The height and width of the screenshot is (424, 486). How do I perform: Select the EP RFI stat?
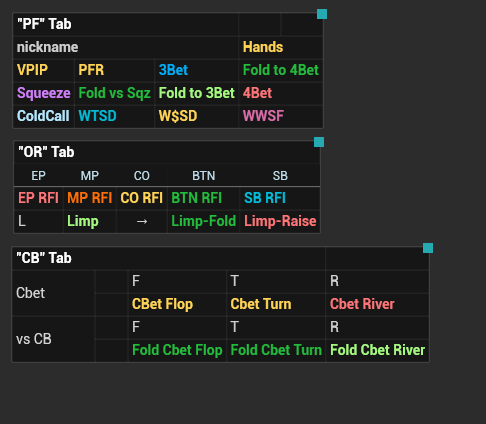click(x=38, y=198)
